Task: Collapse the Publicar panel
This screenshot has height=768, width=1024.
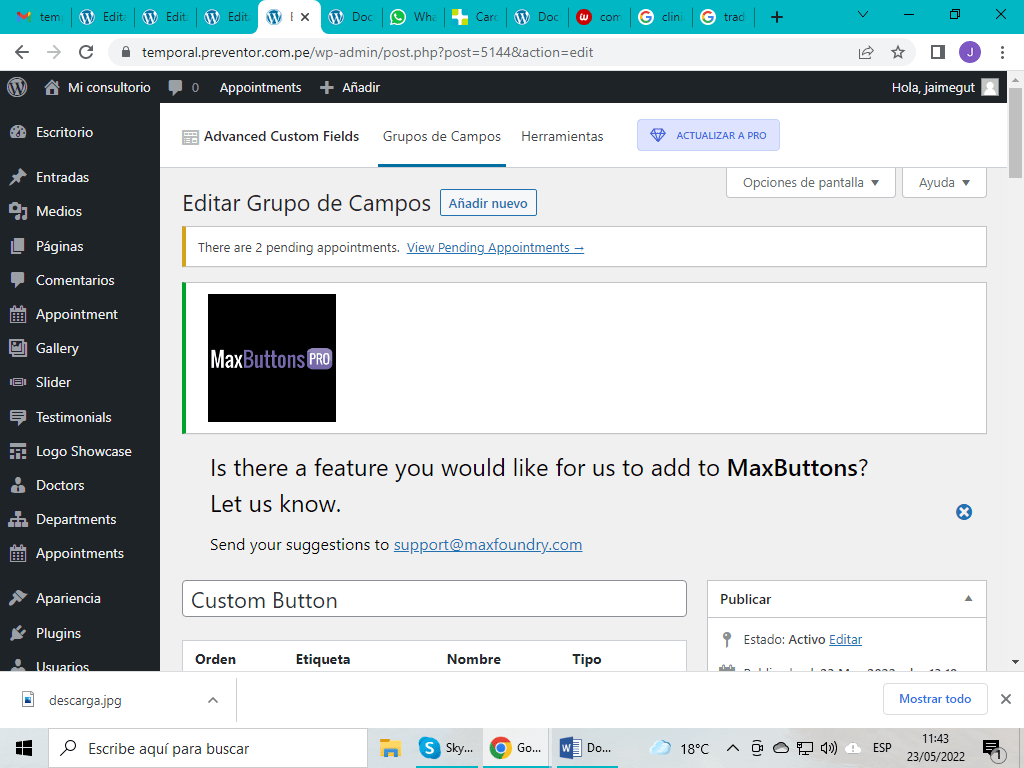Action: point(968,599)
